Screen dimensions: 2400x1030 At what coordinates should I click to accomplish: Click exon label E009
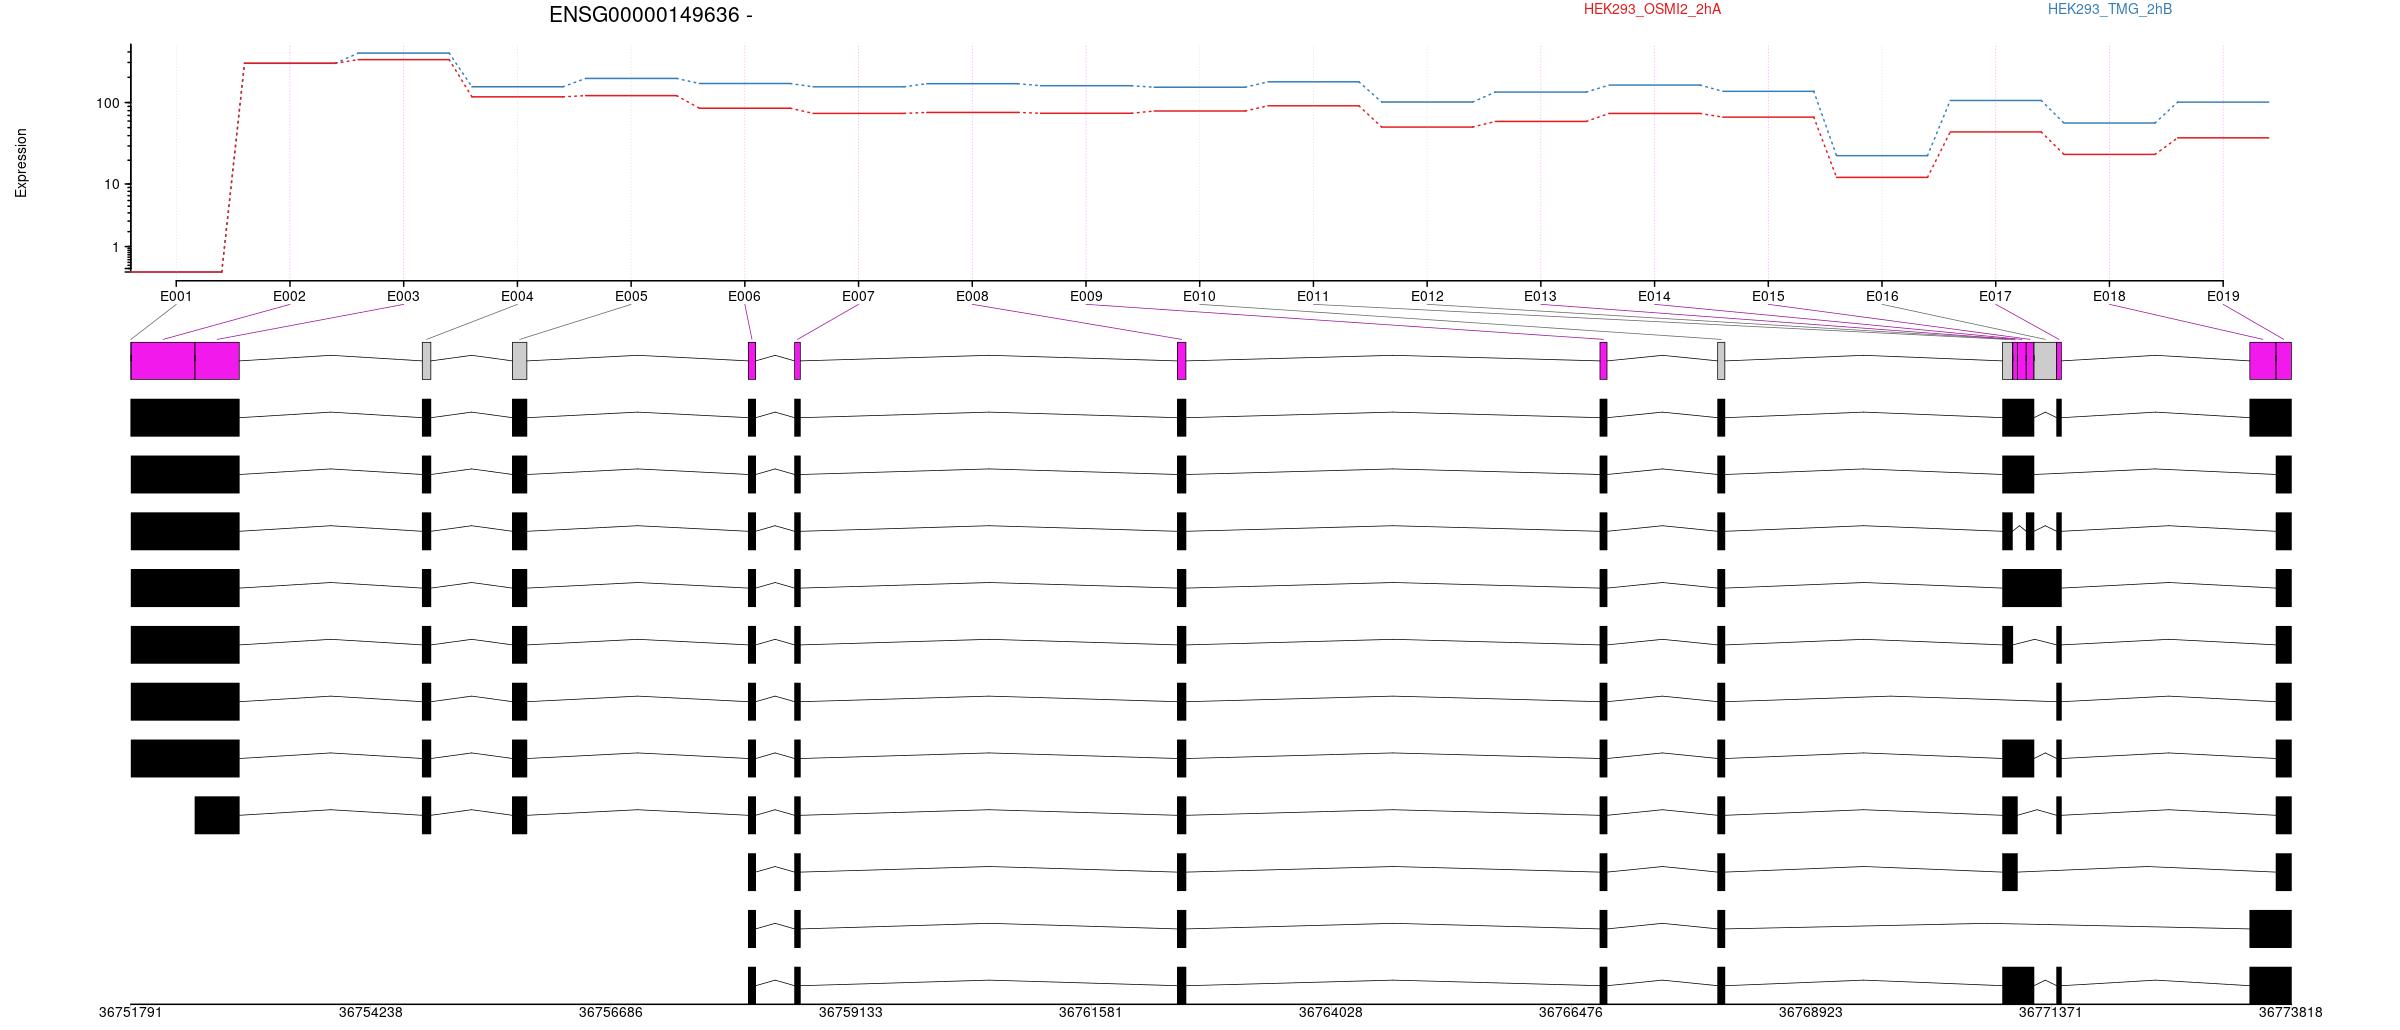tap(1086, 296)
